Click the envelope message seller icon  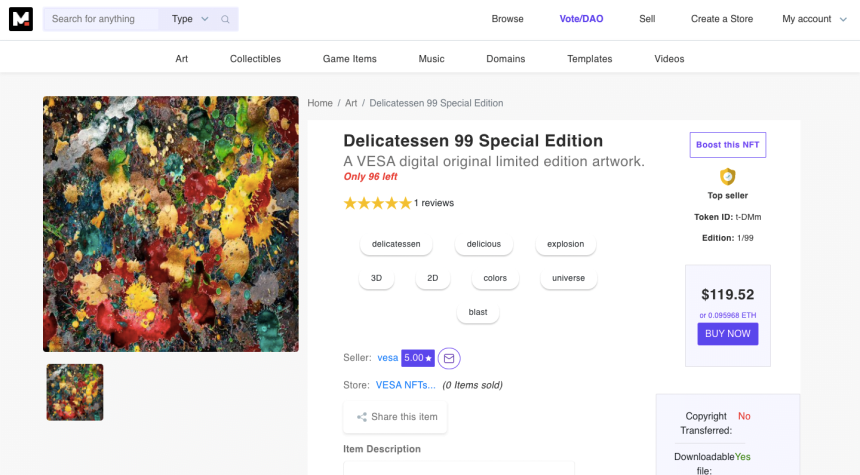point(449,358)
